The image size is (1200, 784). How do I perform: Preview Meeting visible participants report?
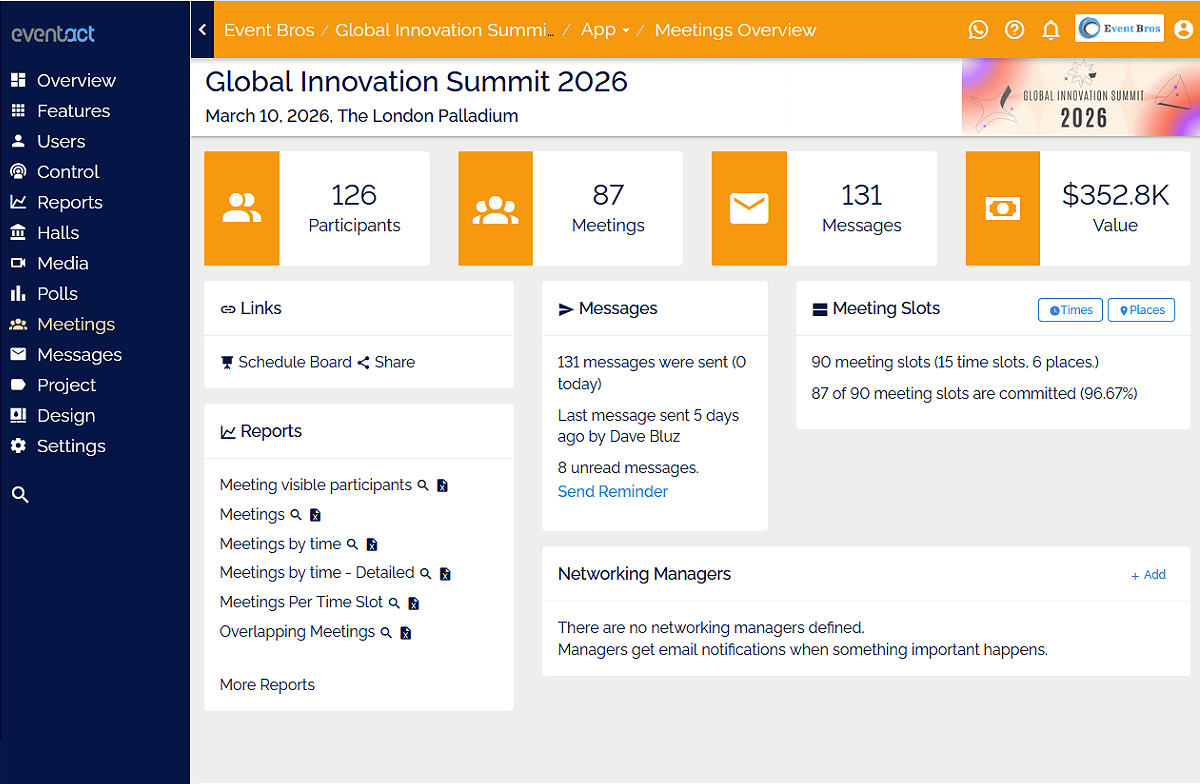point(423,486)
